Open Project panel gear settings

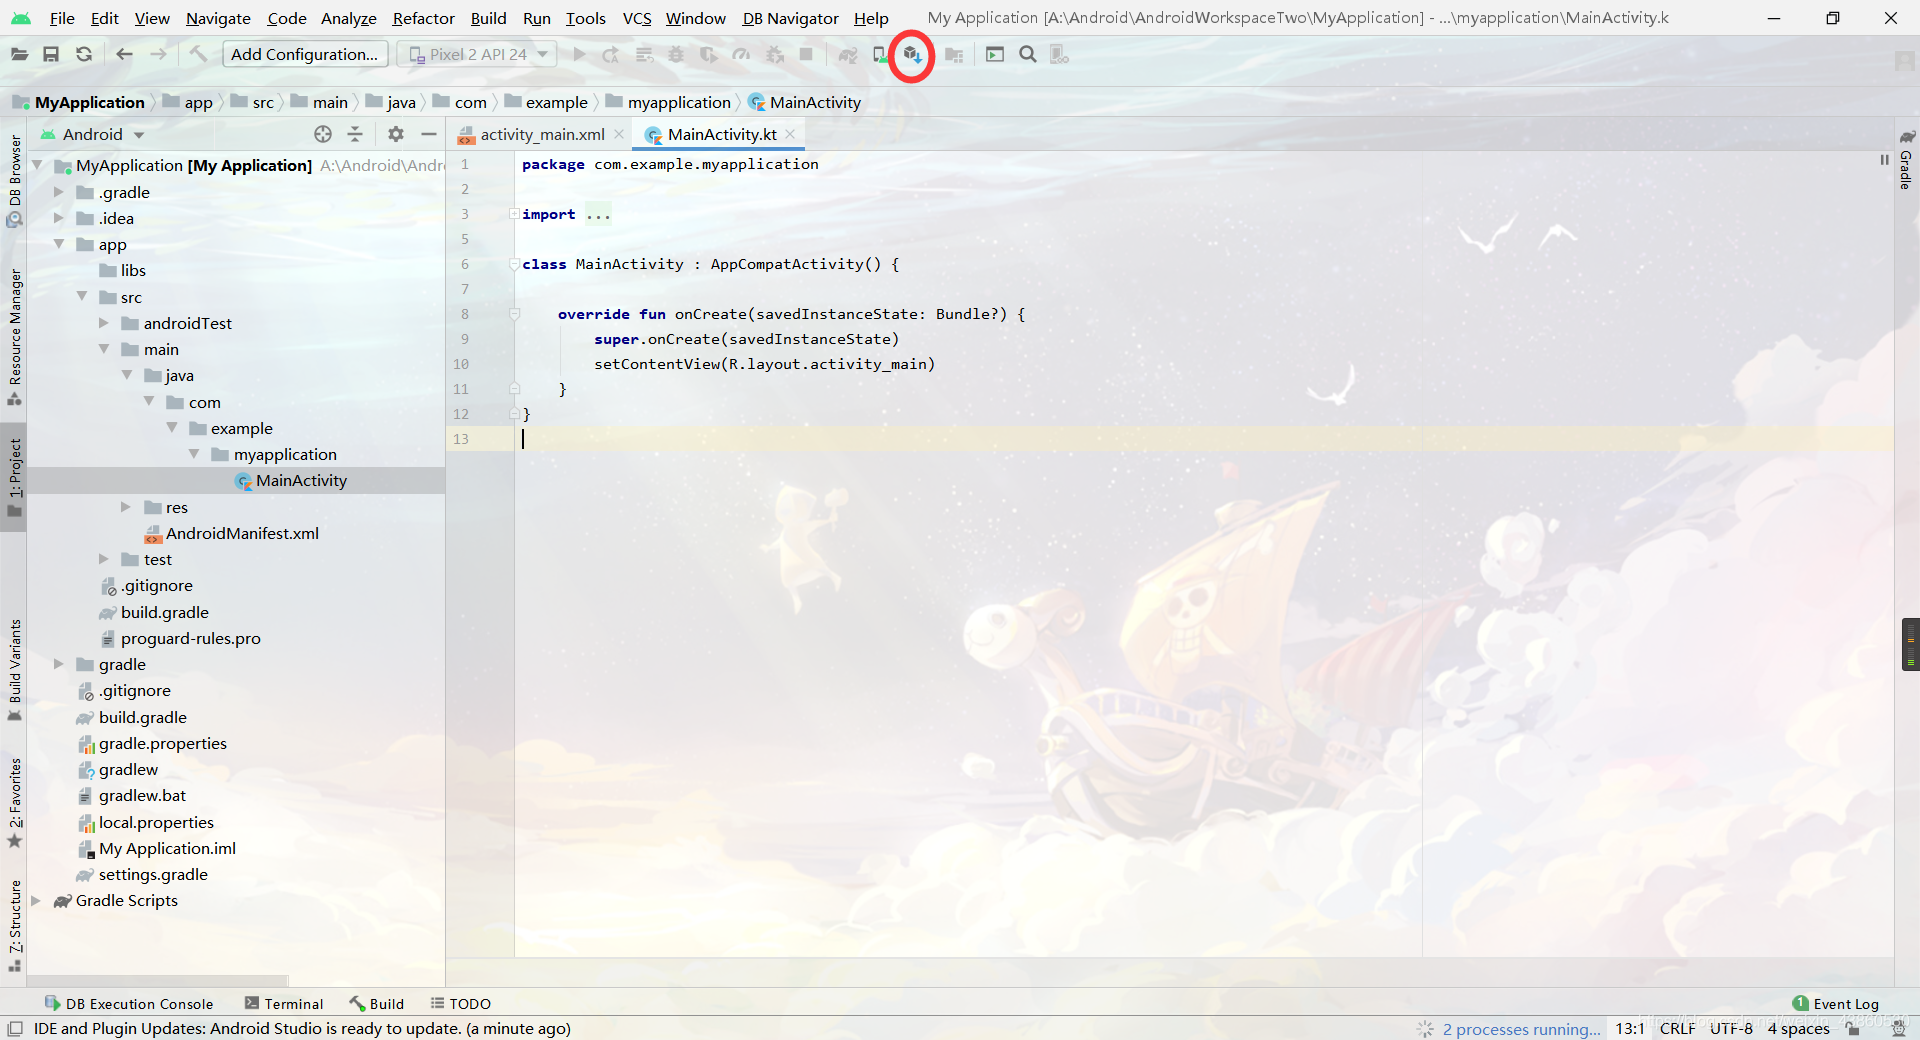(x=396, y=134)
